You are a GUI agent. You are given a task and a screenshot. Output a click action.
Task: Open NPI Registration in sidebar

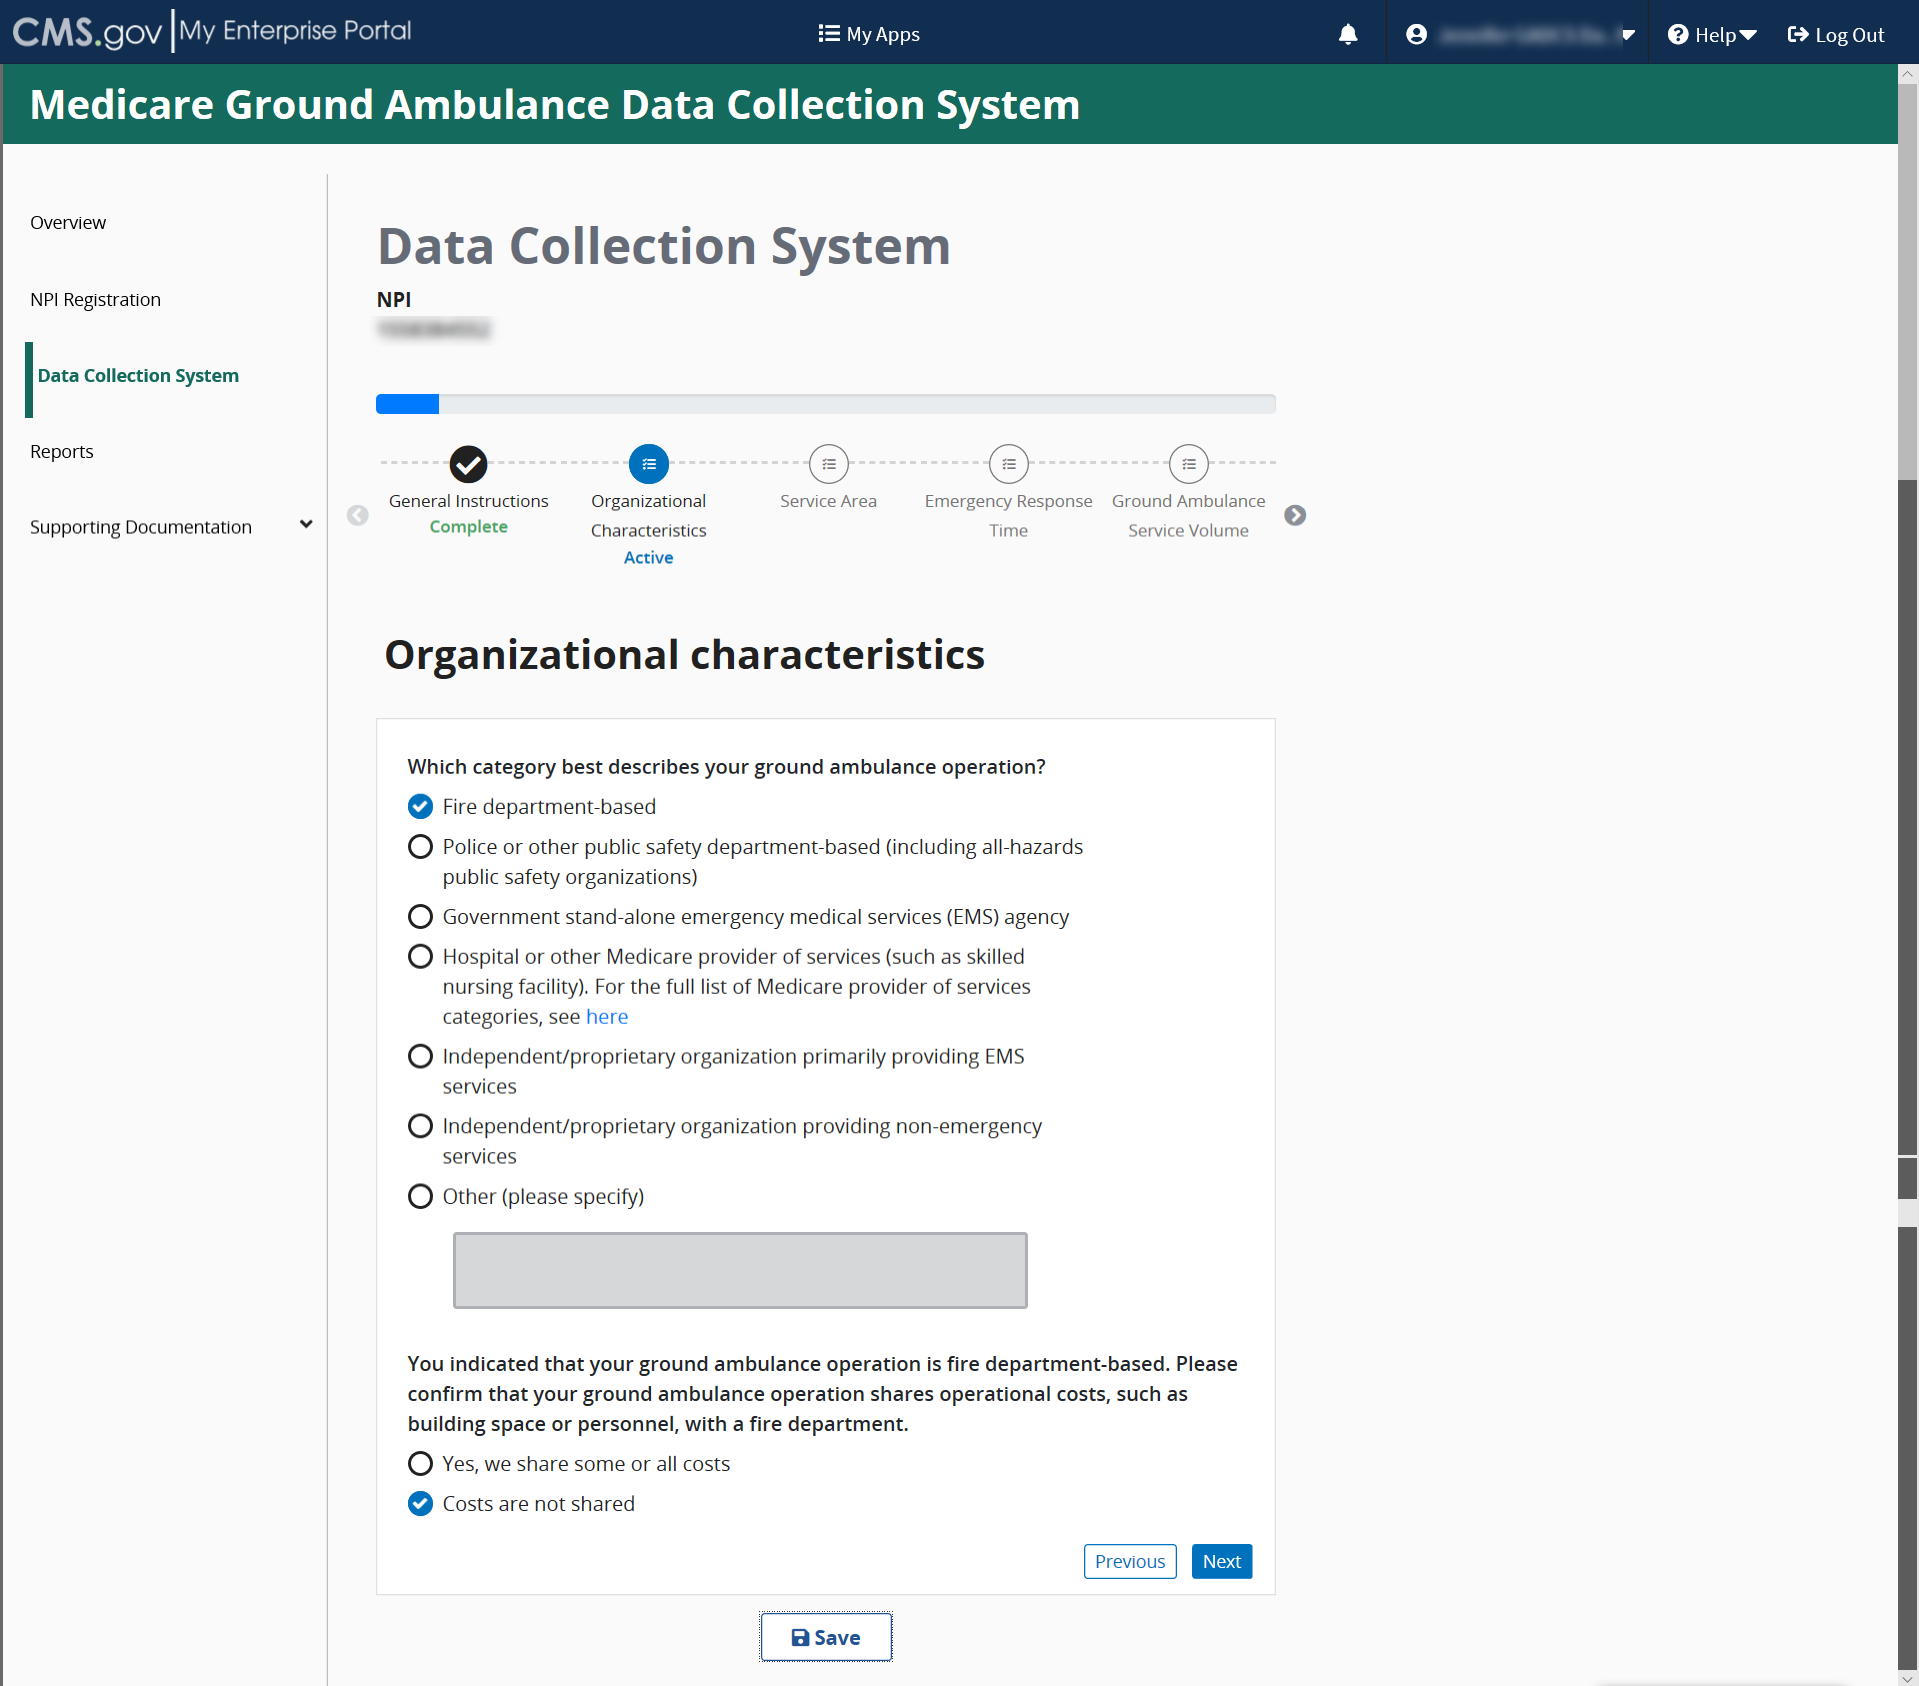coord(95,300)
